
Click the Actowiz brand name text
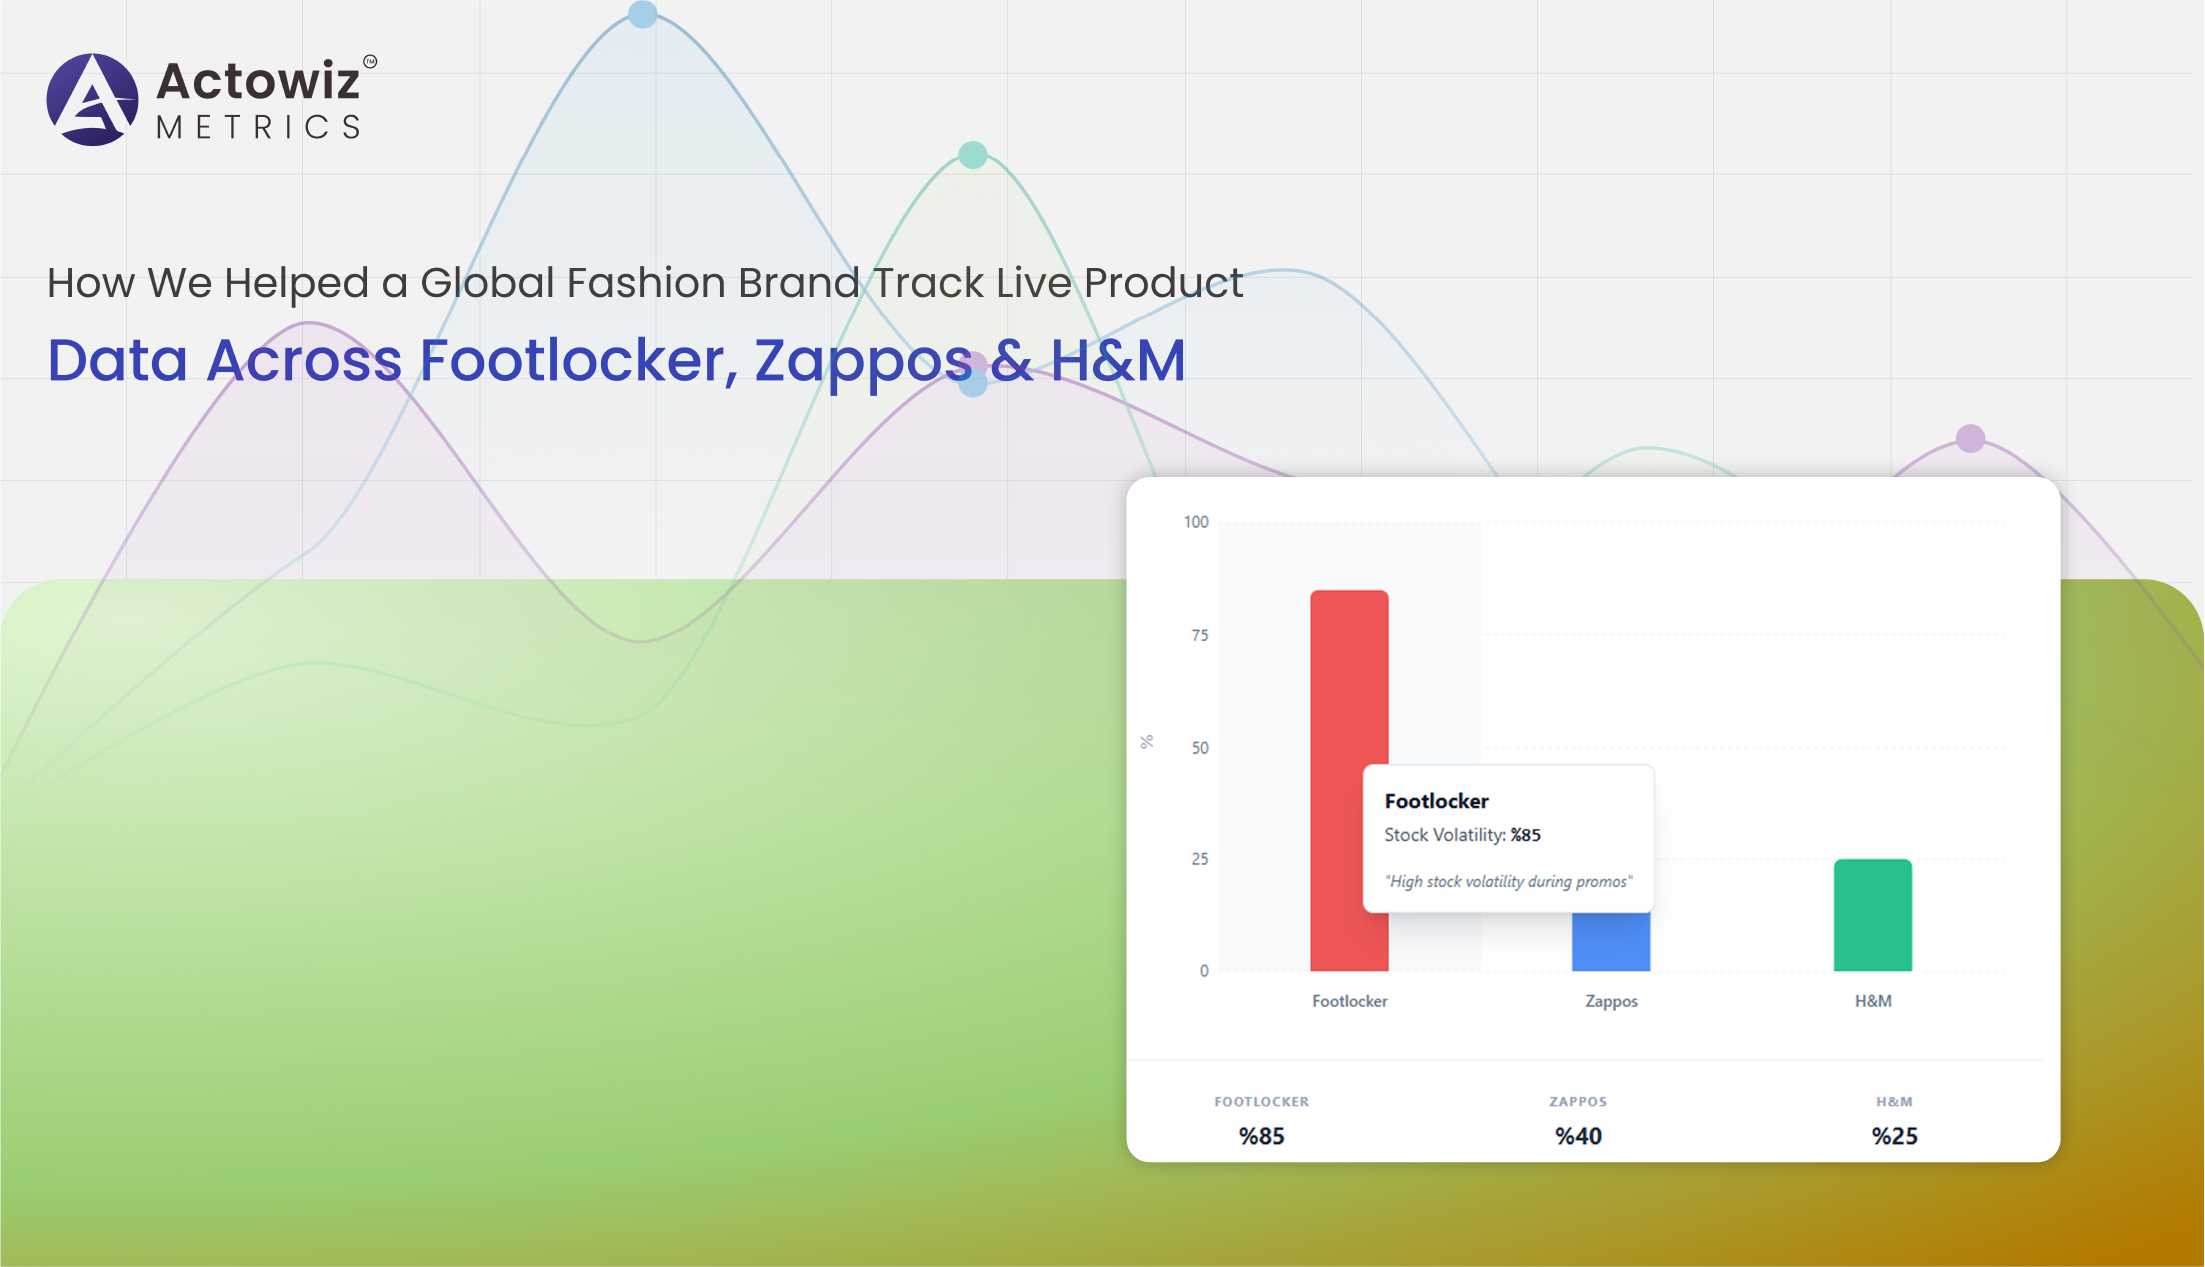(x=258, y=81)
